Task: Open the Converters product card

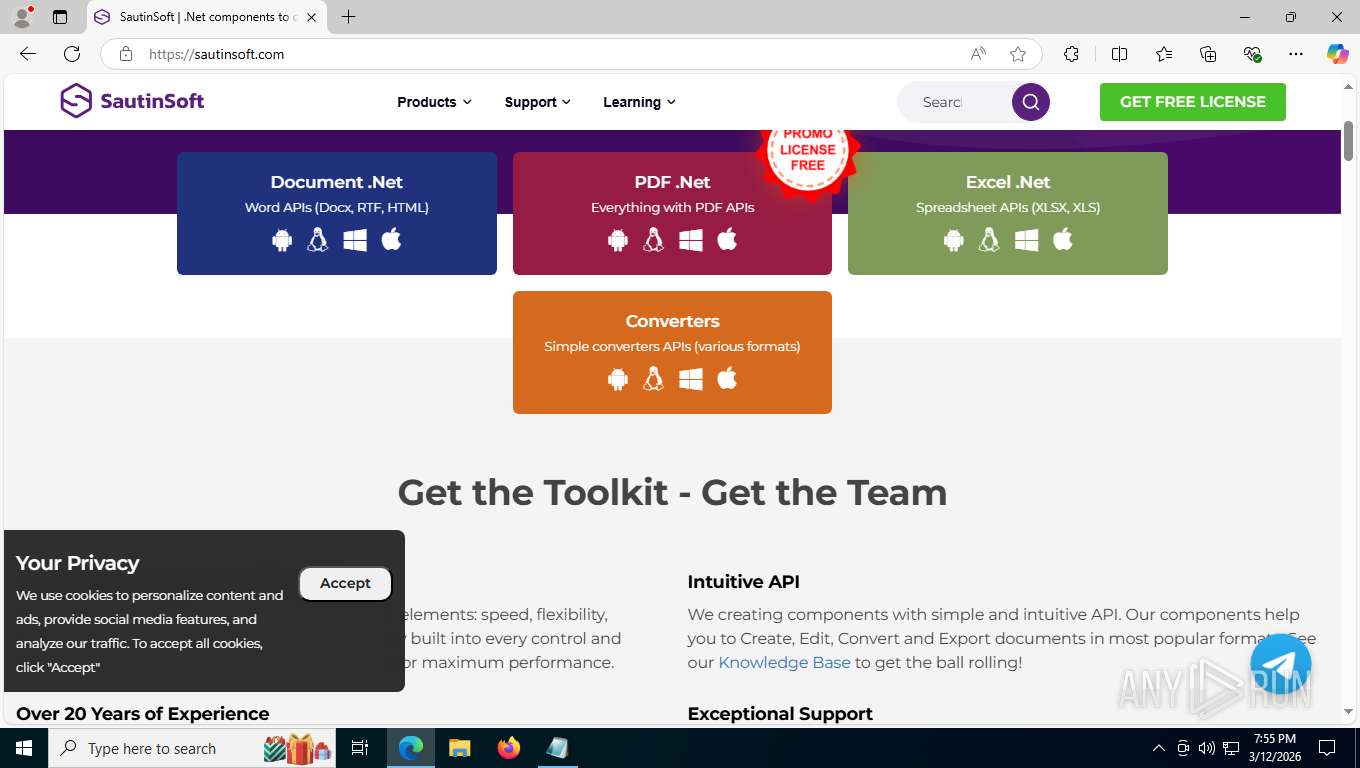Action: 672,352
